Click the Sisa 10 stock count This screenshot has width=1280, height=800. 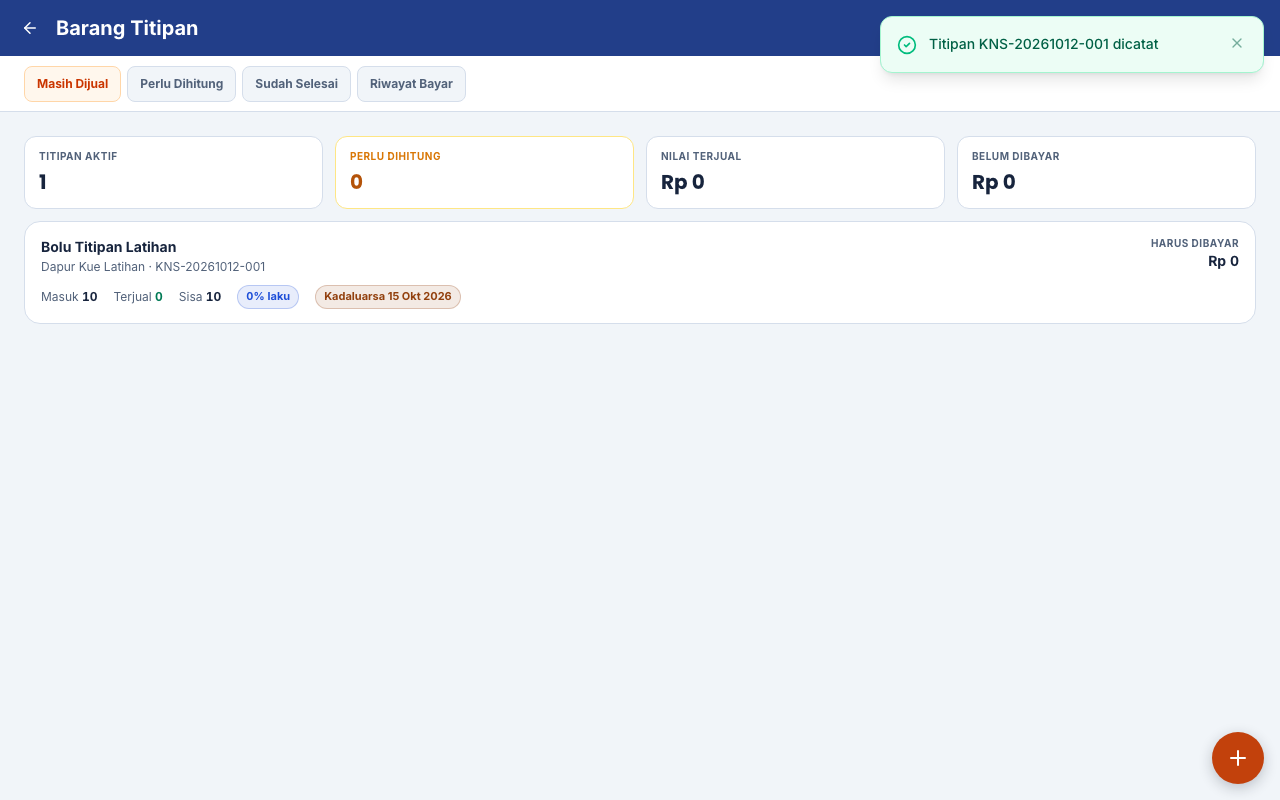[x=200, y=297]
